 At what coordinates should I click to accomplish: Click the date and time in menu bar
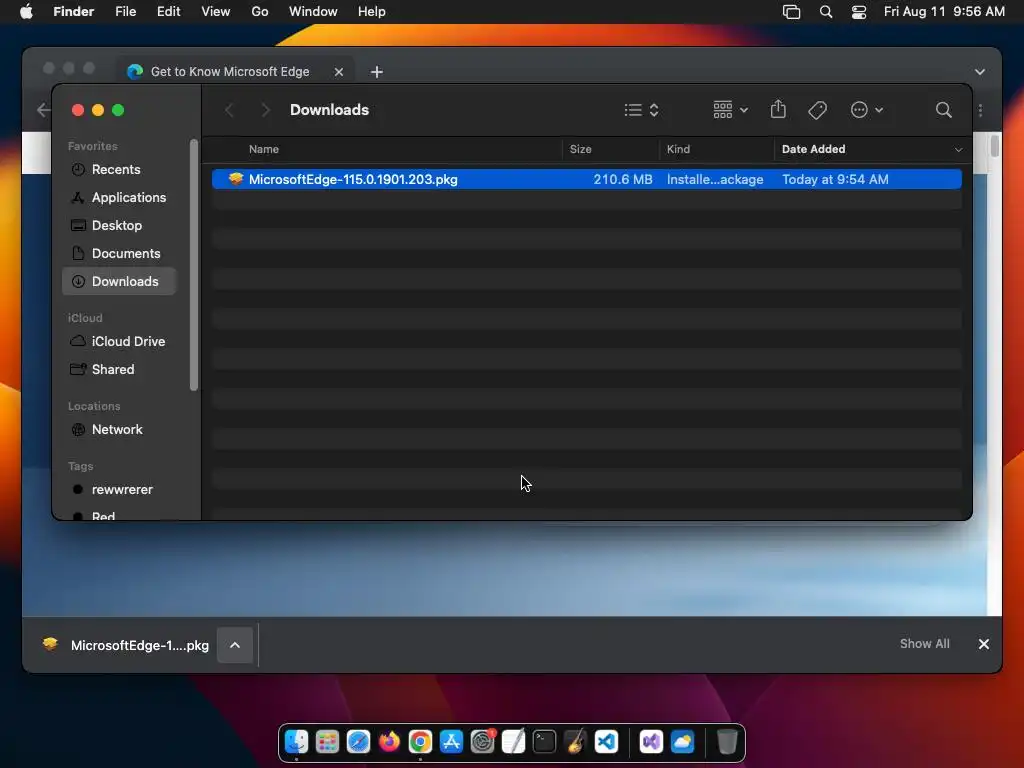(x=944, y=12)
